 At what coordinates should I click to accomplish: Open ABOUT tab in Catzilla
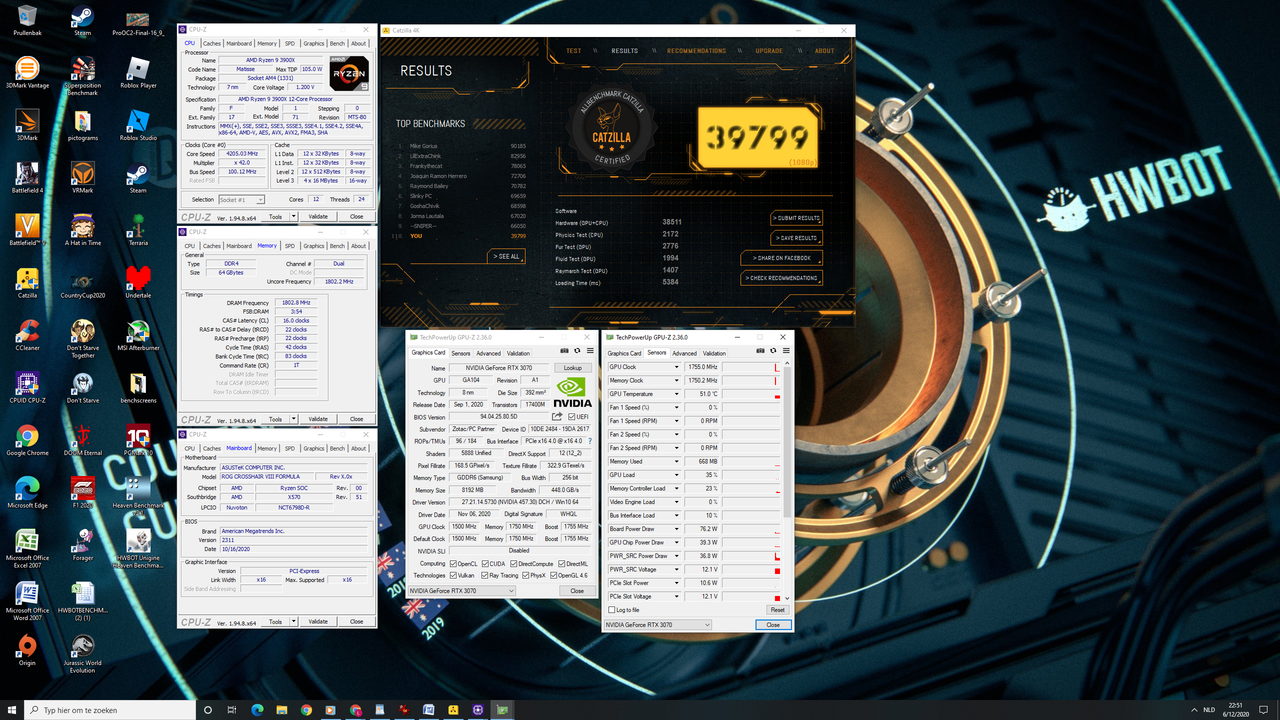[824, 51]
